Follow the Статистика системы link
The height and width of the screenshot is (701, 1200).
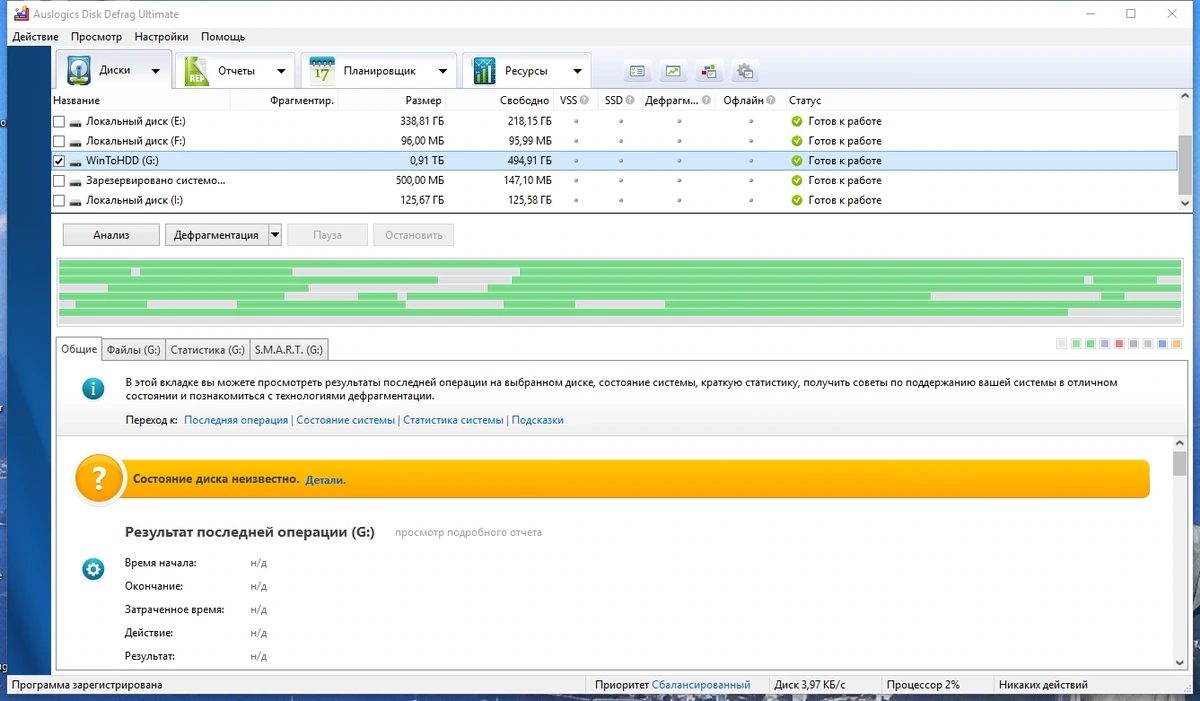tap(453, 420)
